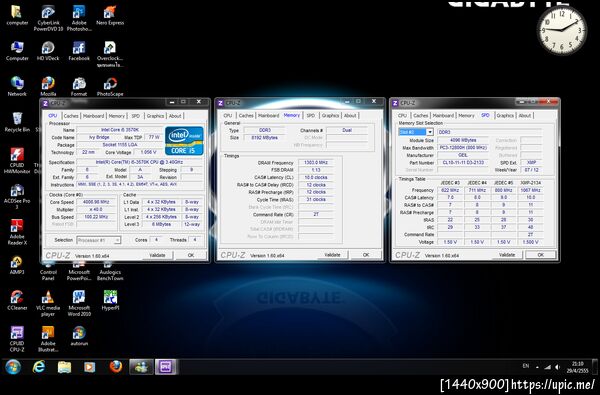Open the ACDSee Pro 3 desktop icon
The height and width of the screenshot is (395, 600).
pos(17,196)
